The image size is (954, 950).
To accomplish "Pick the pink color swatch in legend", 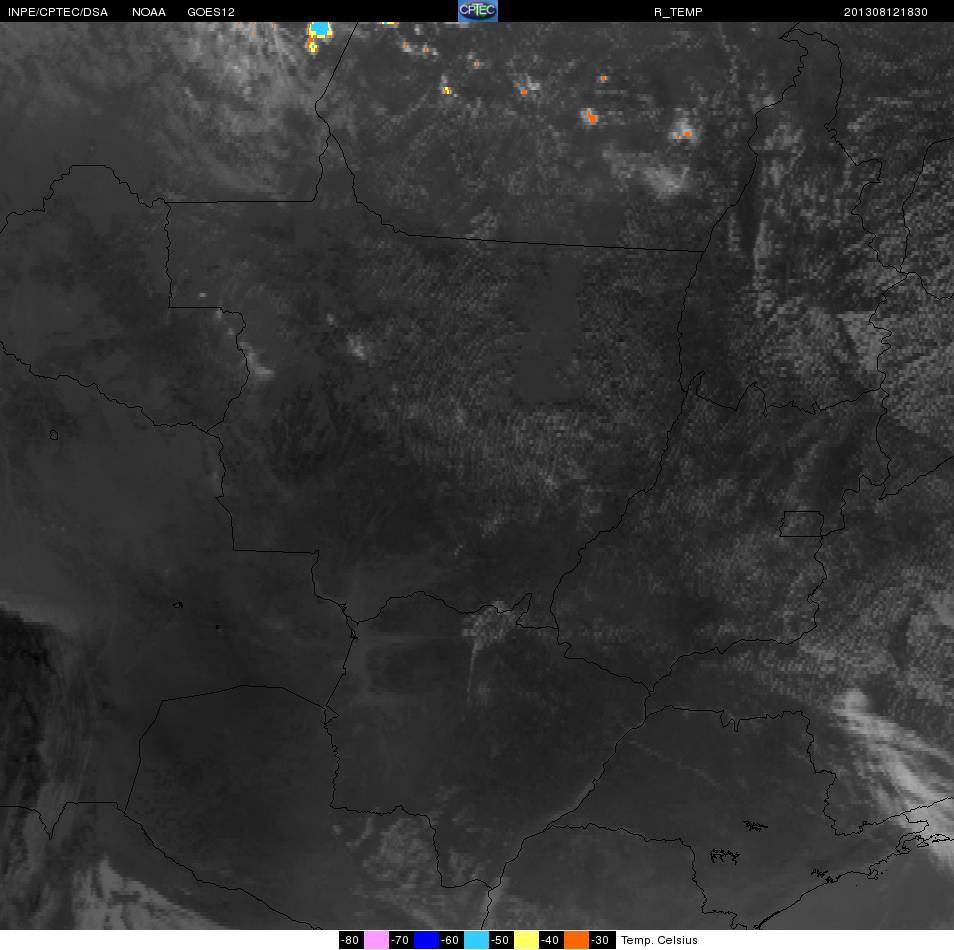I will (377, 940).
